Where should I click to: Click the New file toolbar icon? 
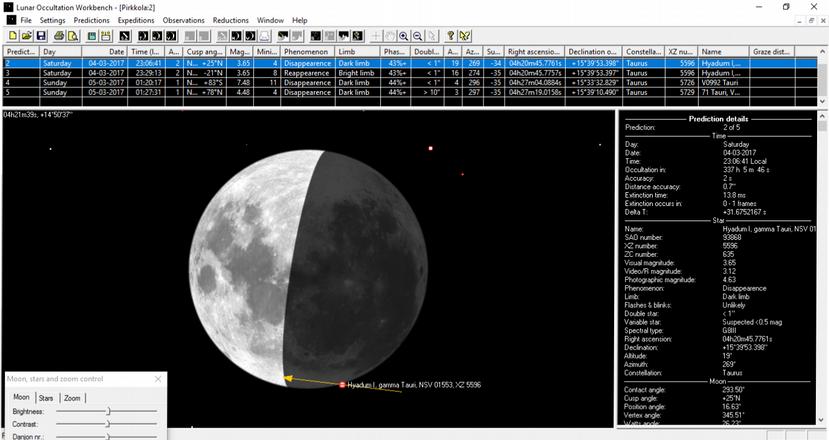[13, 36]
